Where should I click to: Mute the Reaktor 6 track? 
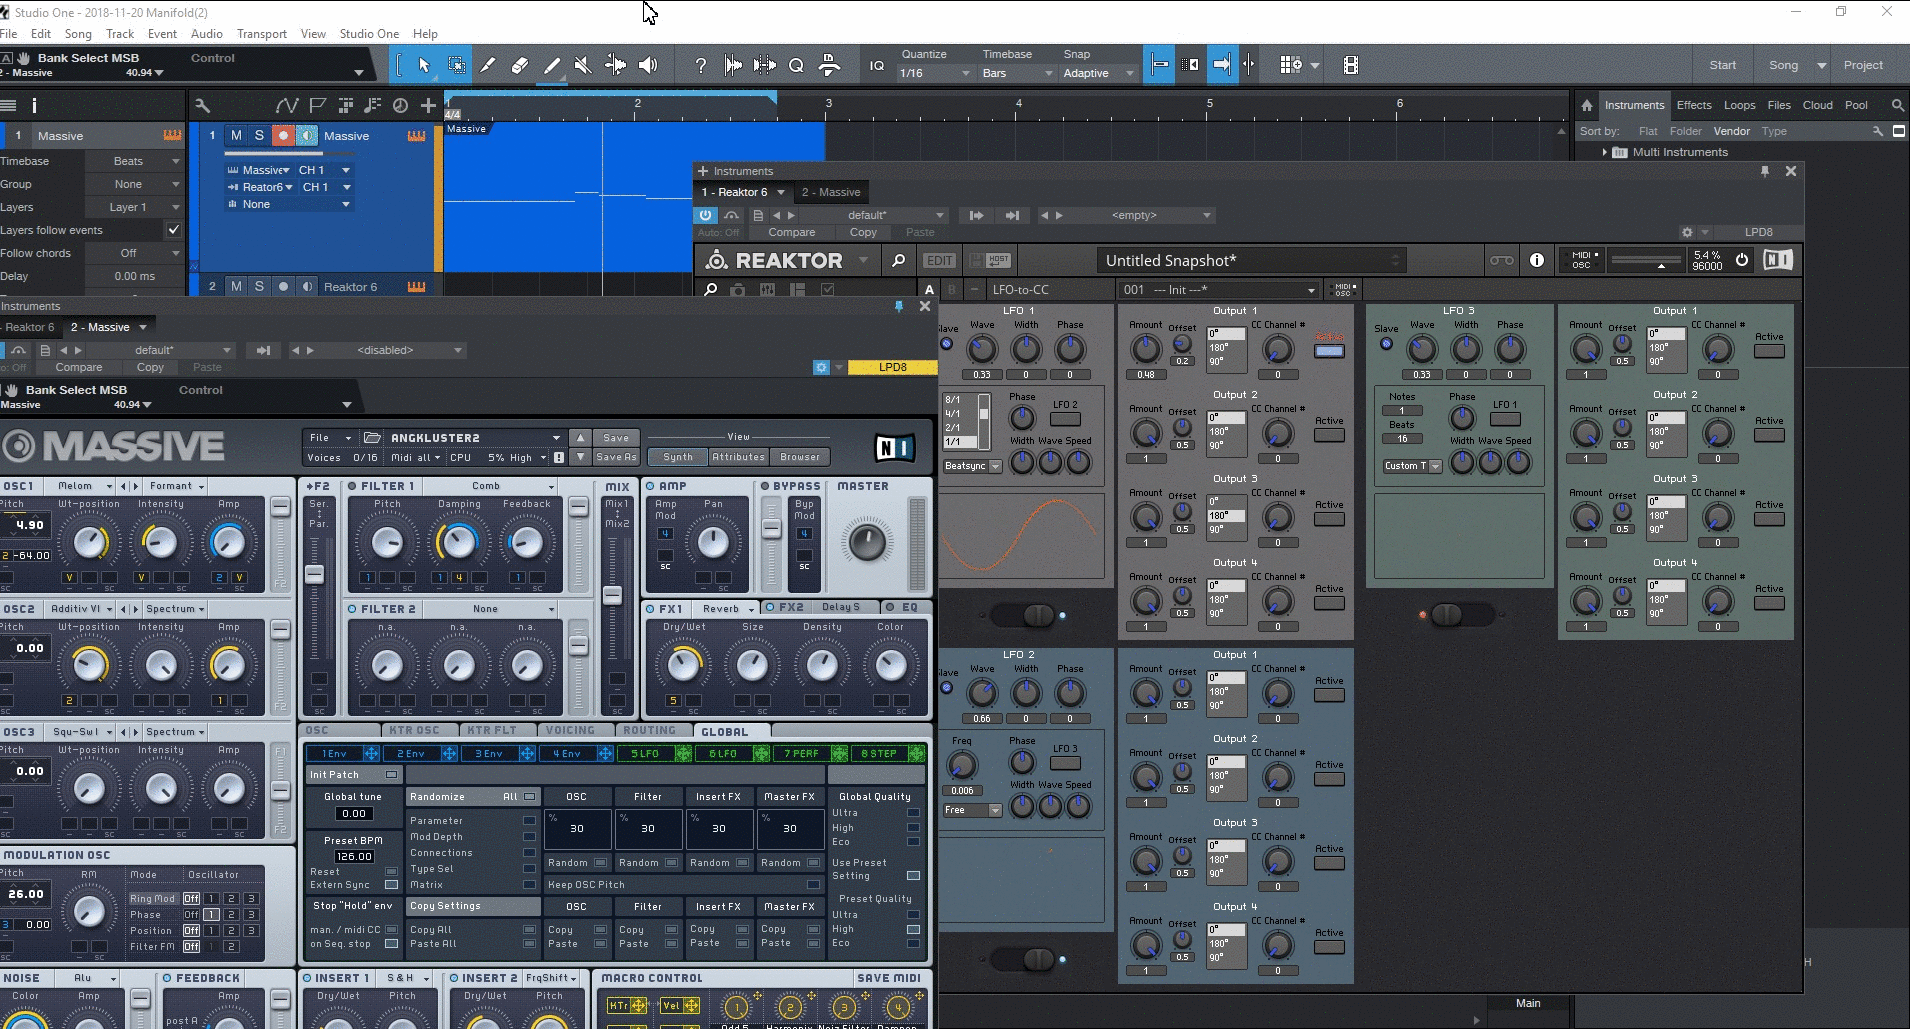click(236, 286)
